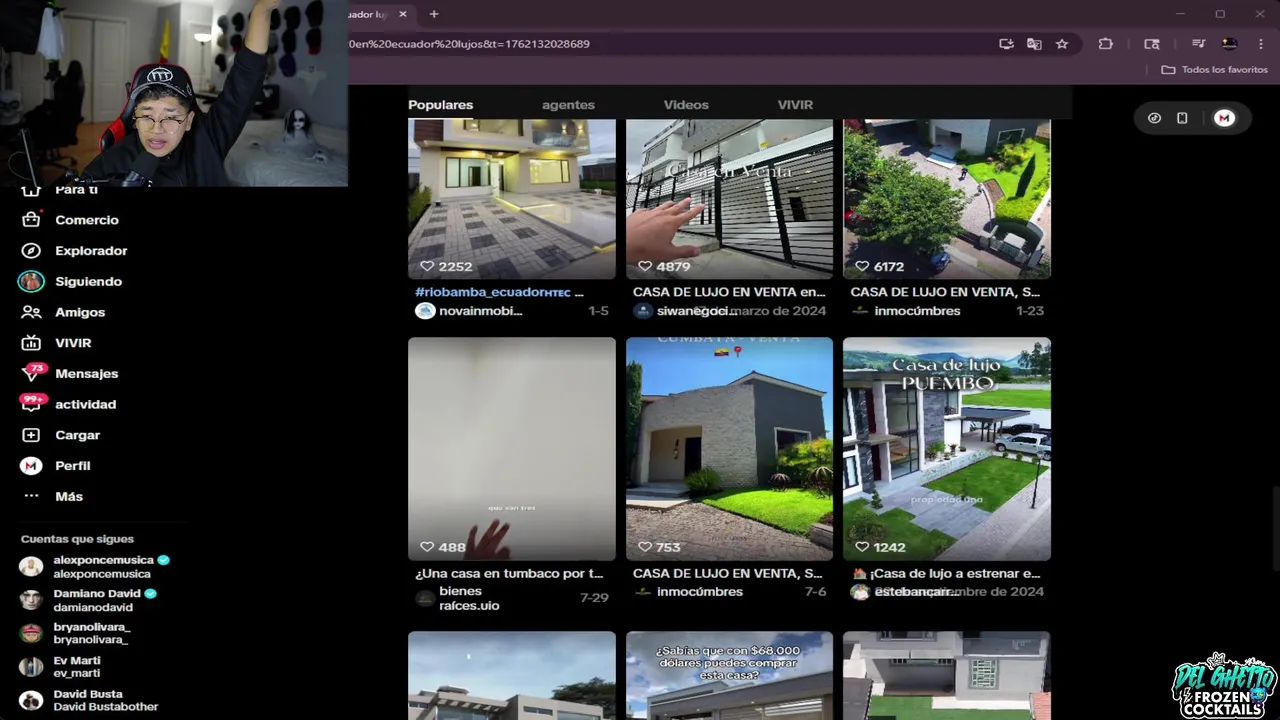Open the Amigos people icon
Image resolution: width=1280 pixels, height=720 pixels.
click(31, 312)
